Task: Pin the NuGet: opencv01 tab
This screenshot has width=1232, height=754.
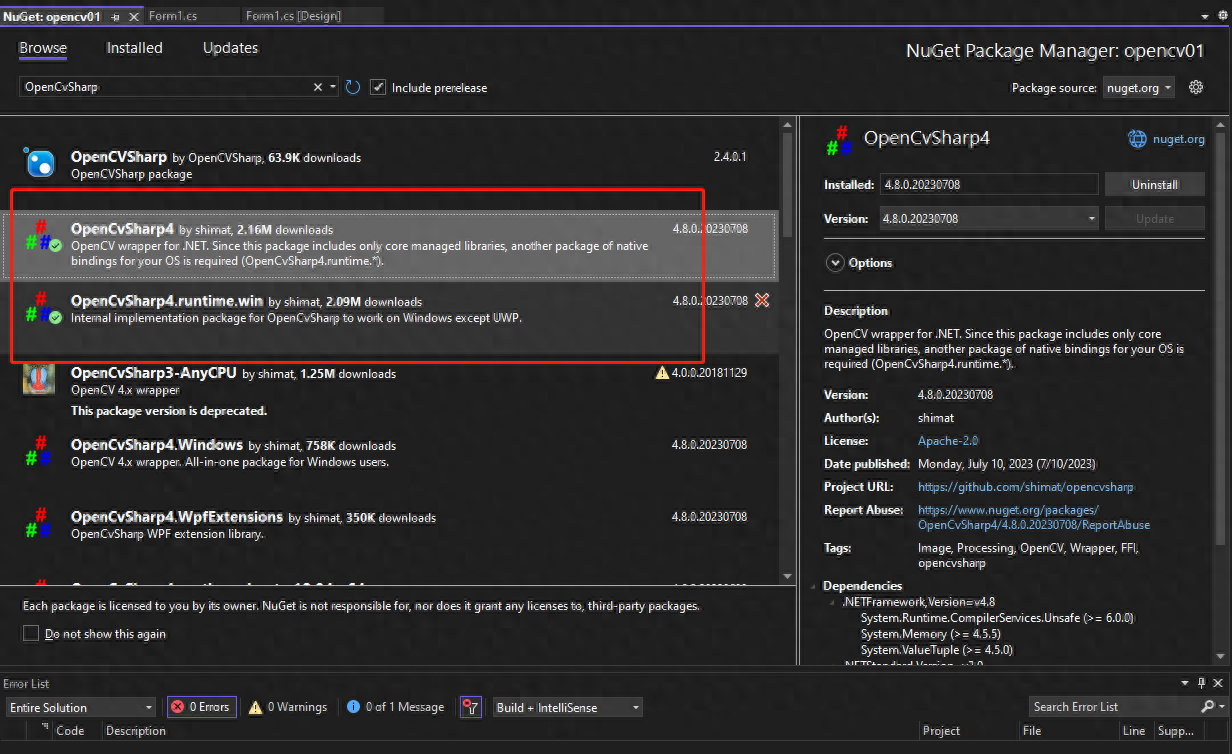Action: pyautogui.click(x=116, y=16)
